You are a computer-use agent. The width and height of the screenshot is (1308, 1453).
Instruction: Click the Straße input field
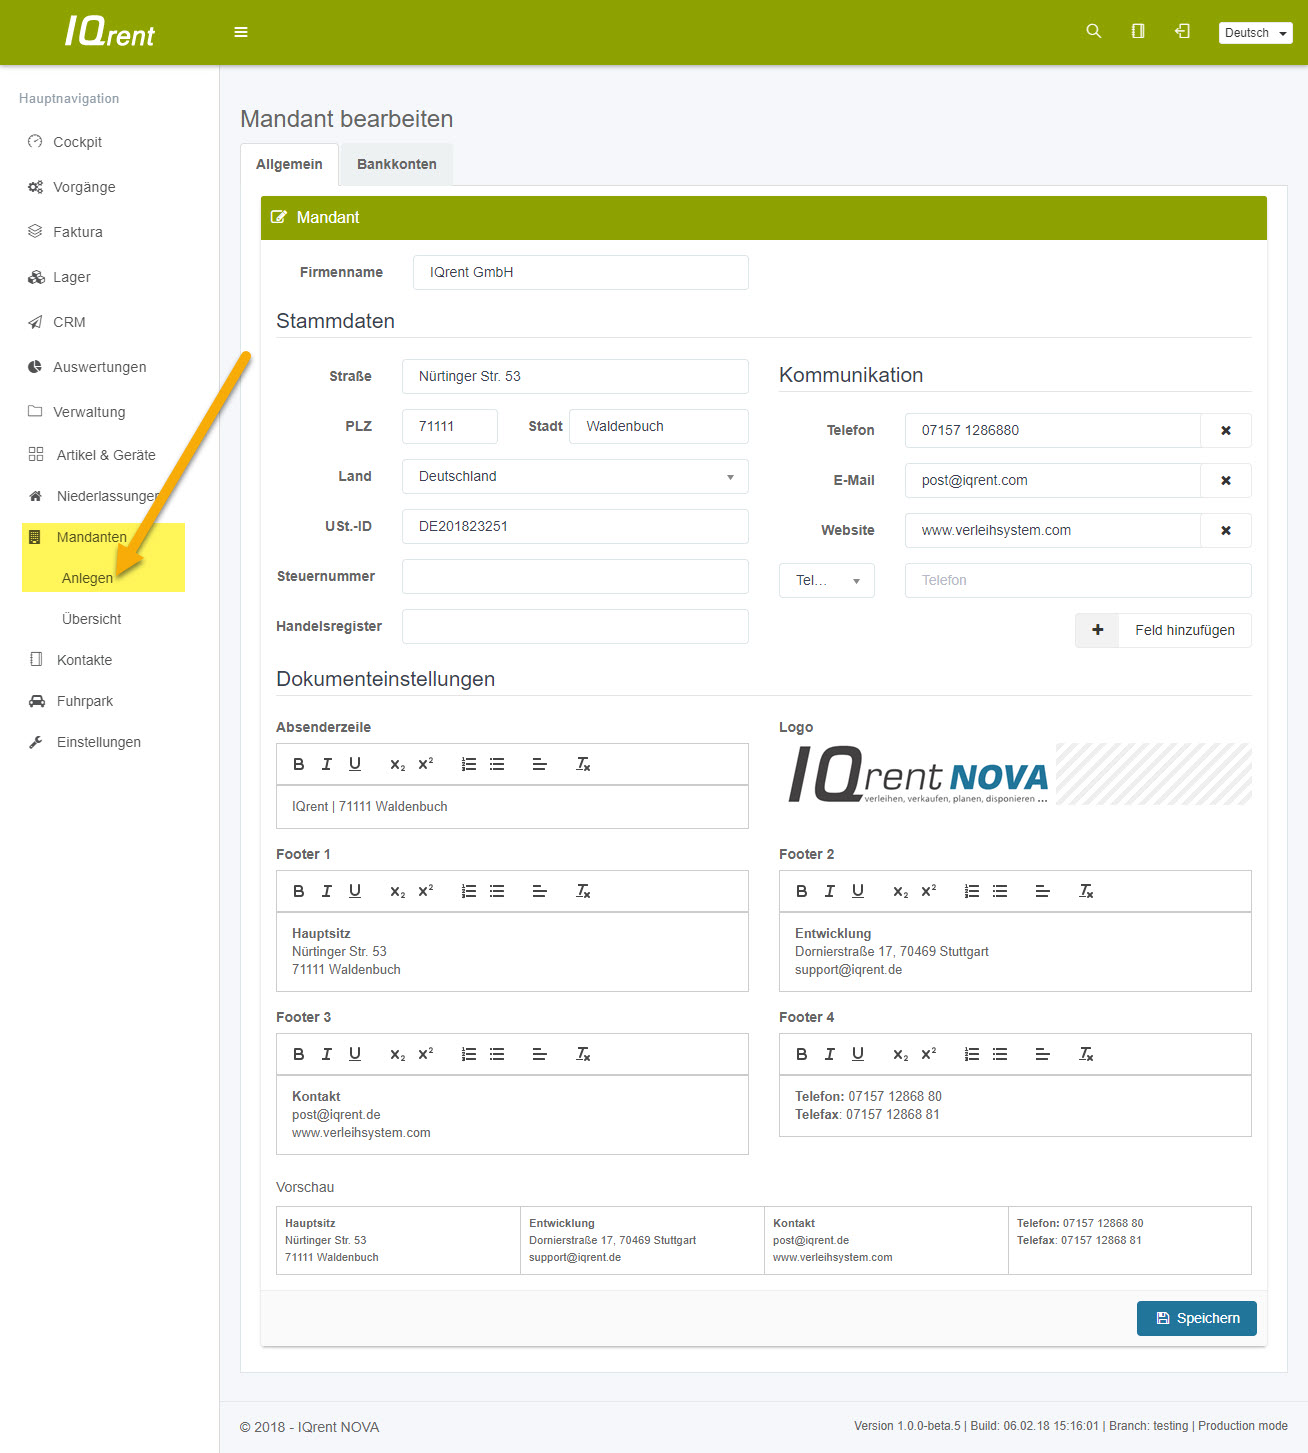click(x=575, y=376)
